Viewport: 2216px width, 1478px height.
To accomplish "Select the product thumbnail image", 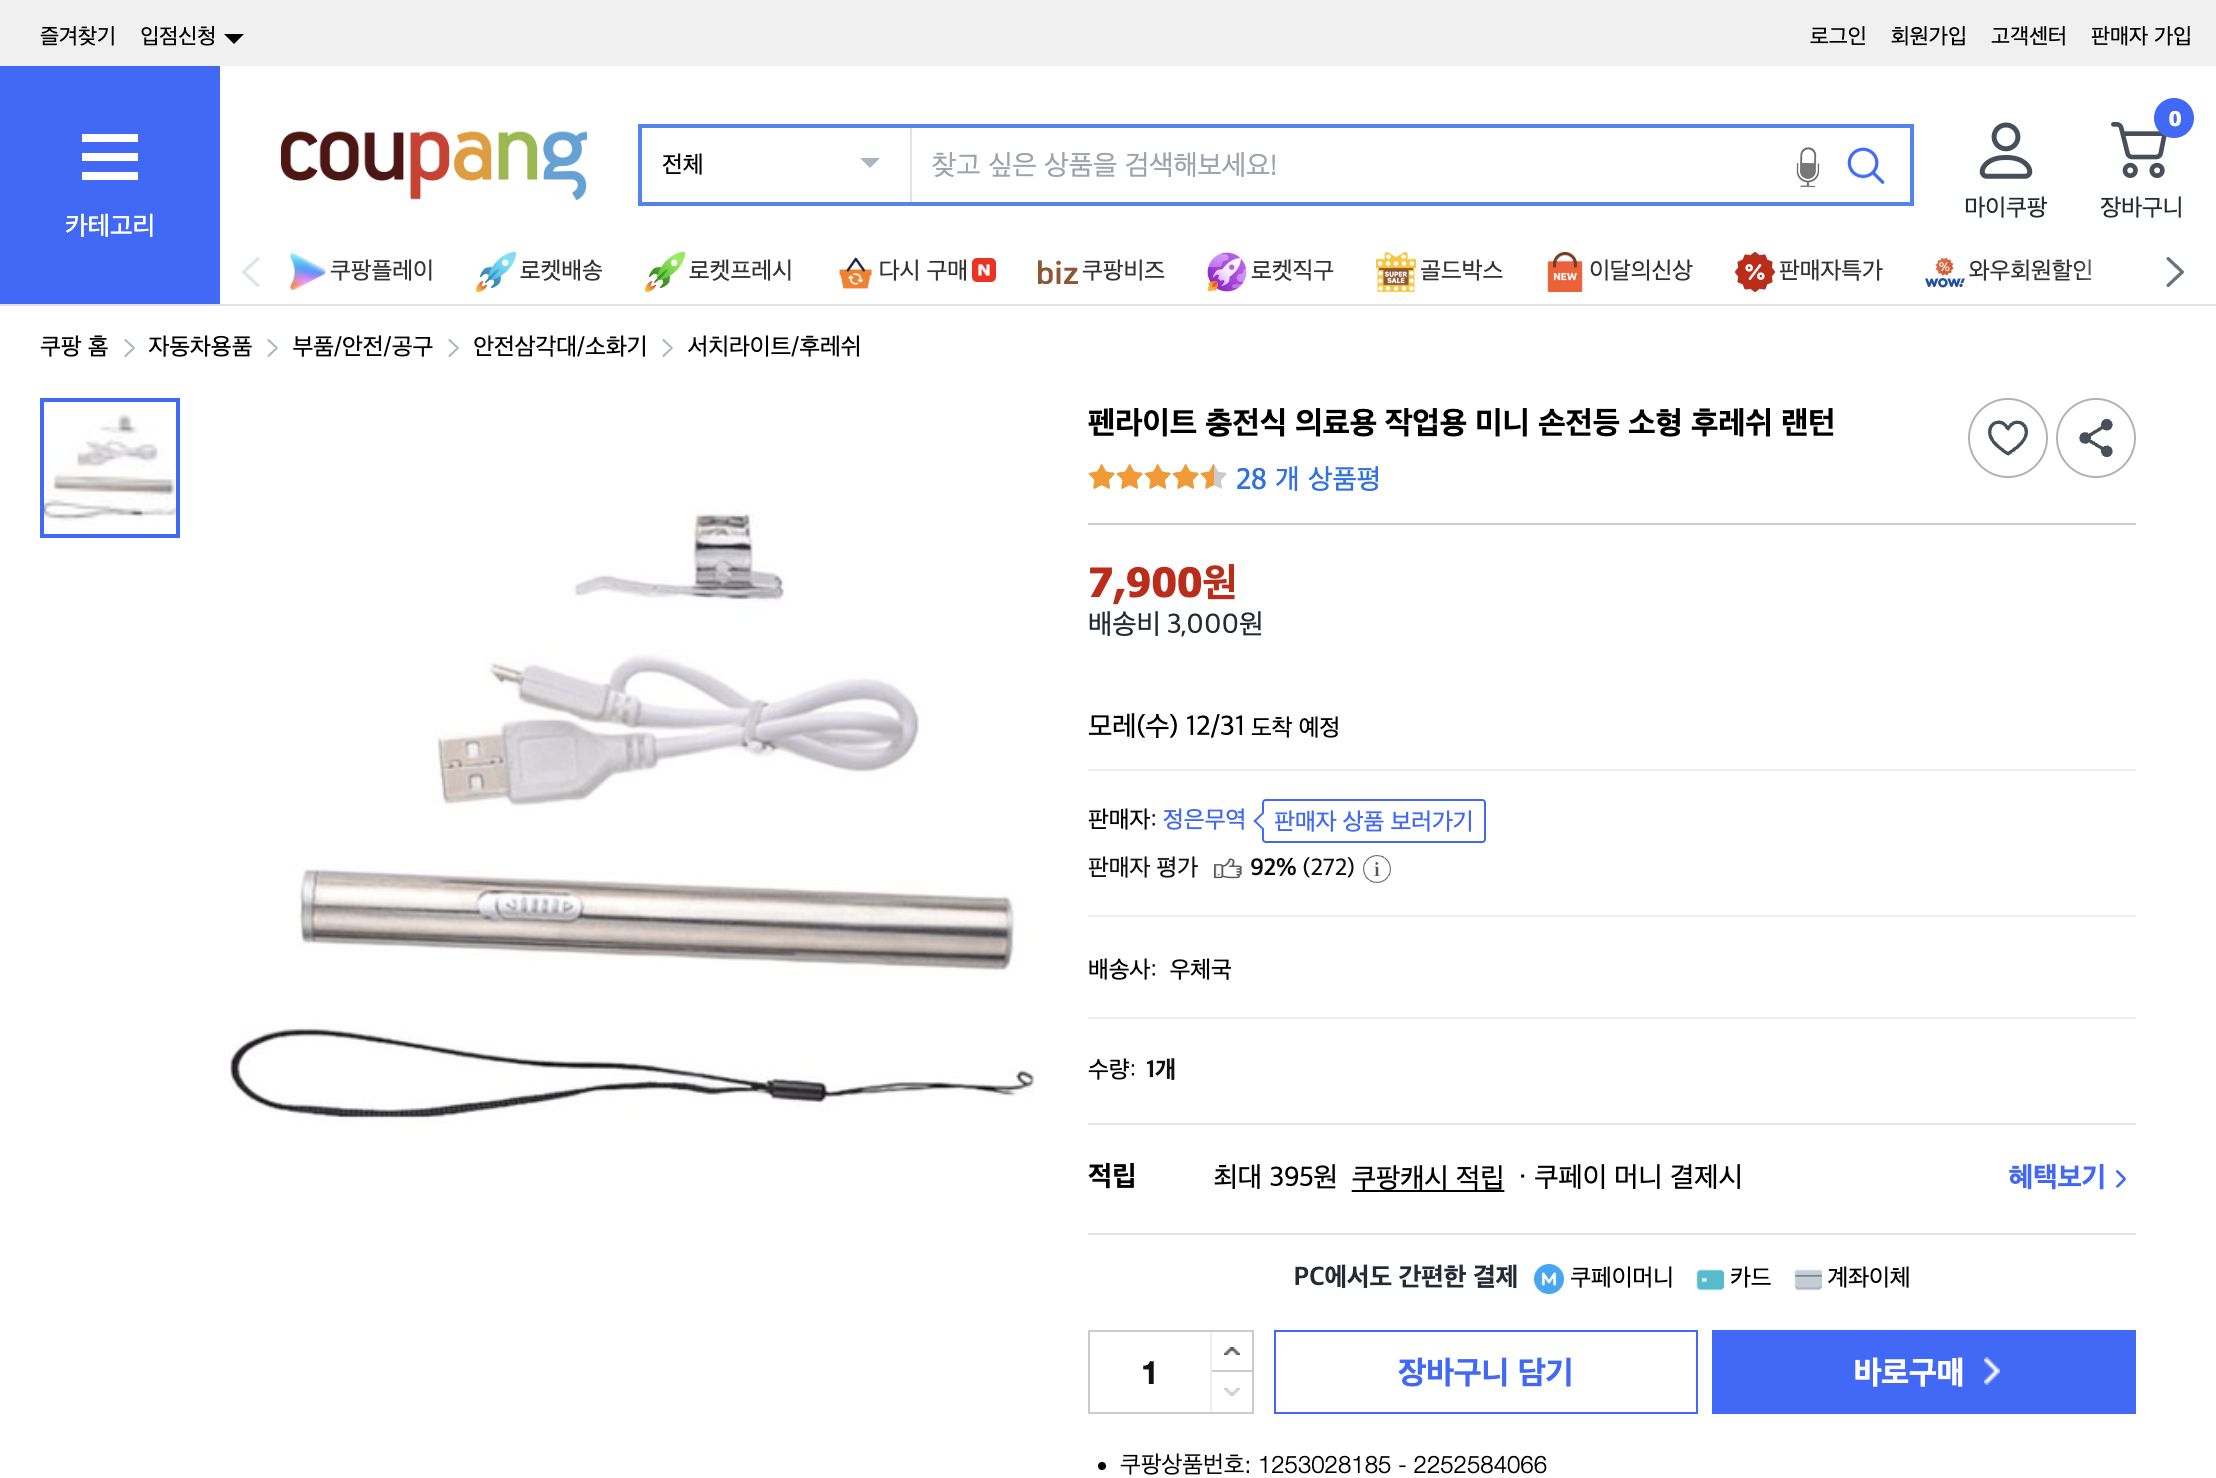I will [108, 467].
